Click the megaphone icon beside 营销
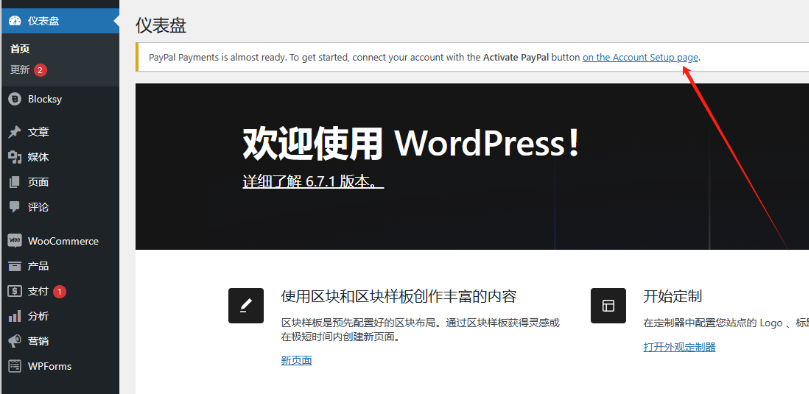The image size is (809, 394). (x=14, y=341)
